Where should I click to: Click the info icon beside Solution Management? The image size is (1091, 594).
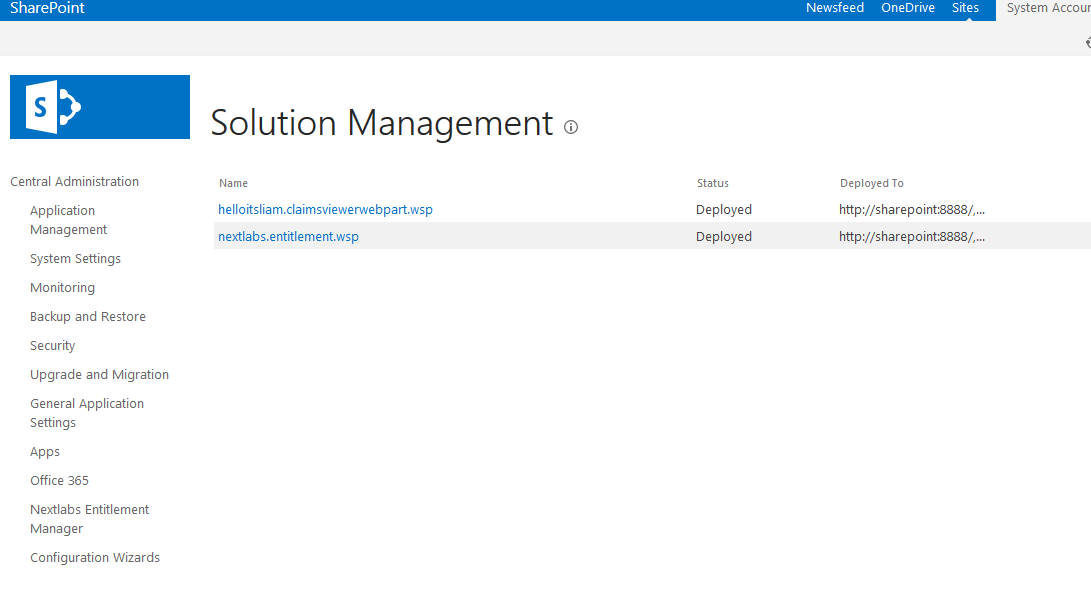click(x=571, y=127)
